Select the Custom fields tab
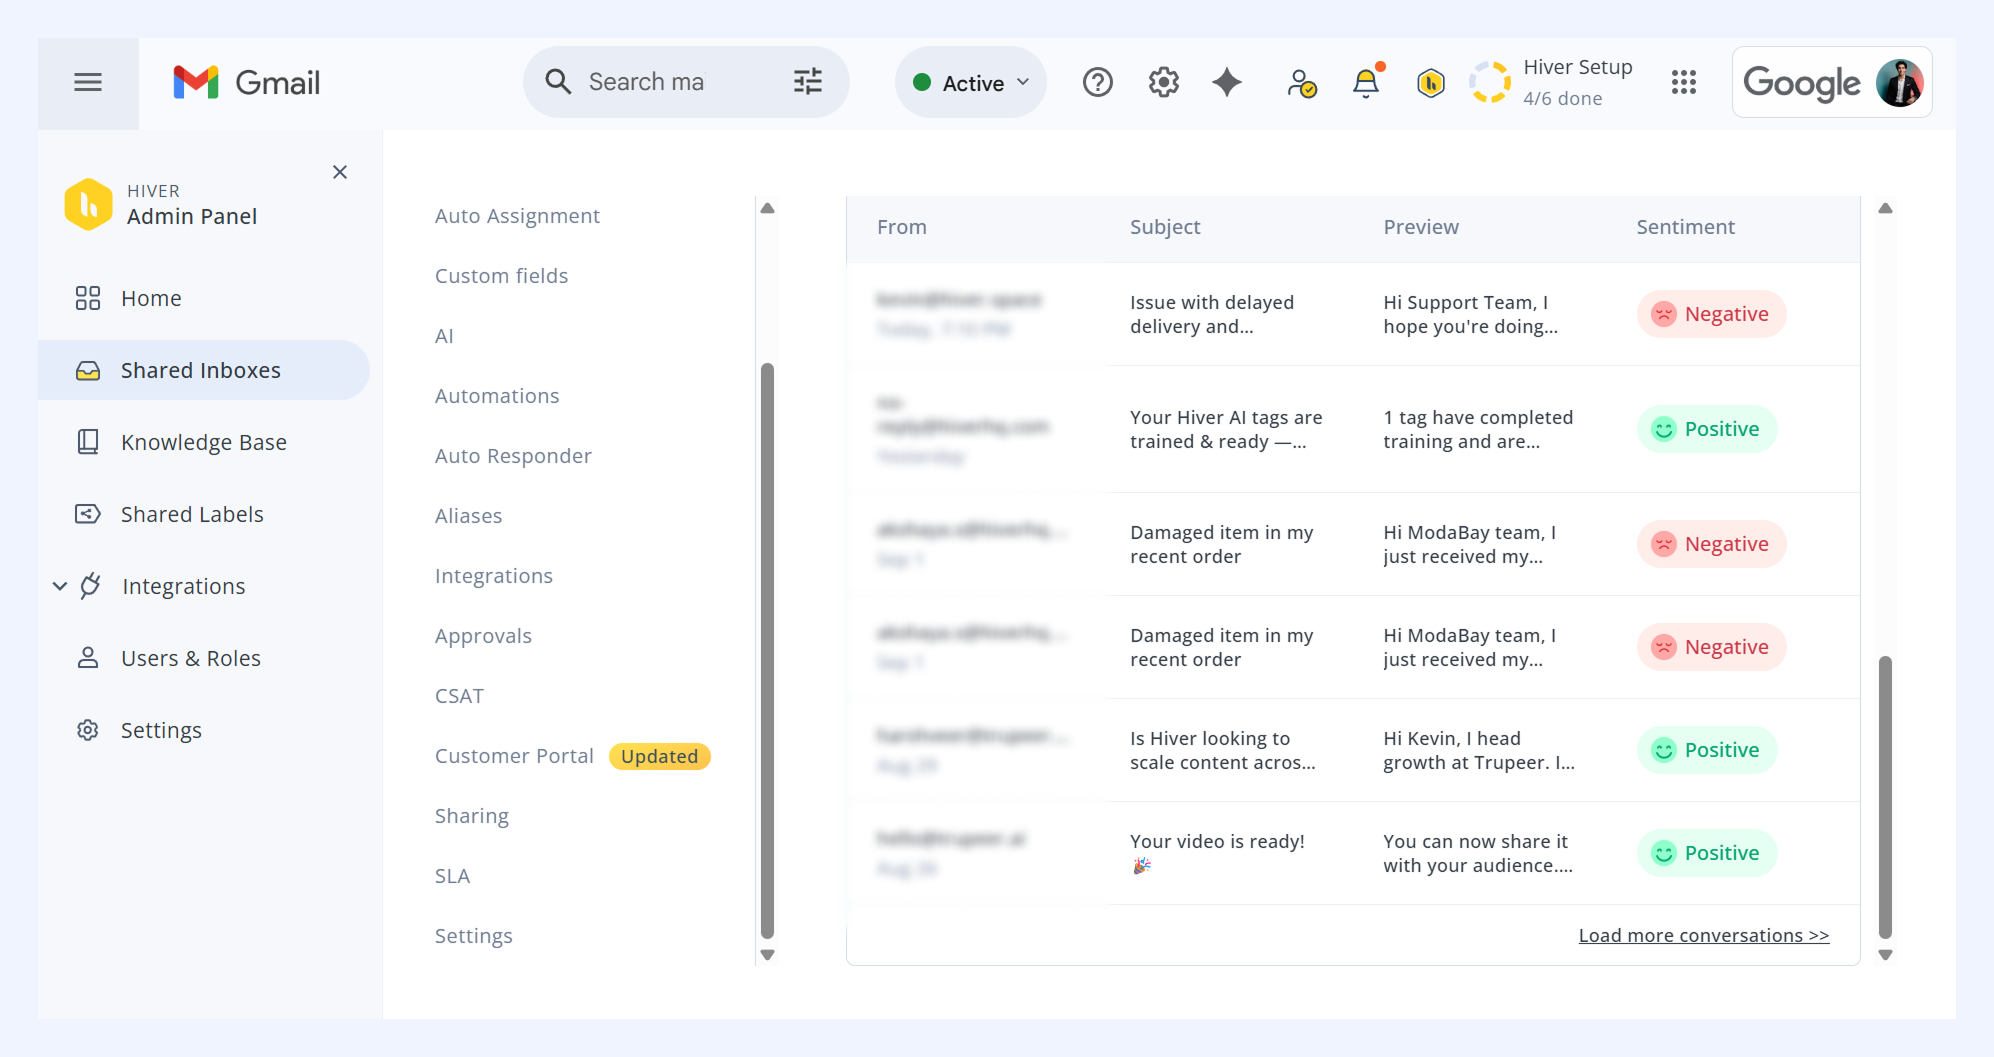1994x1057 pixels. [x=501, y=276]
